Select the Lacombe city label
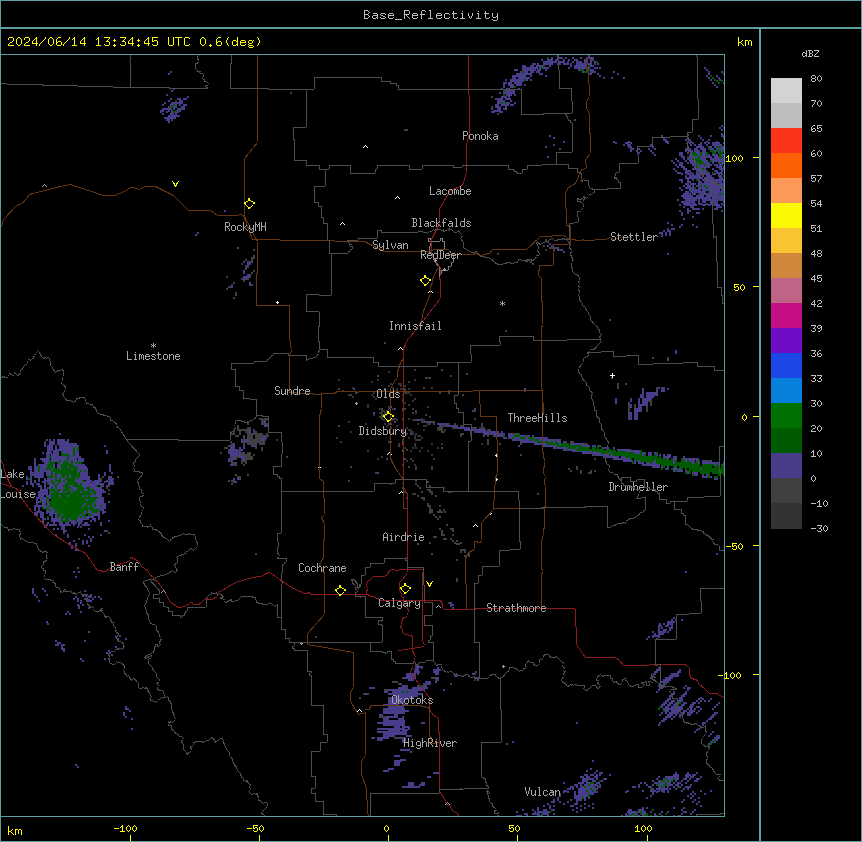The height and width of the screenshot is (842, 862). (450, 191)
